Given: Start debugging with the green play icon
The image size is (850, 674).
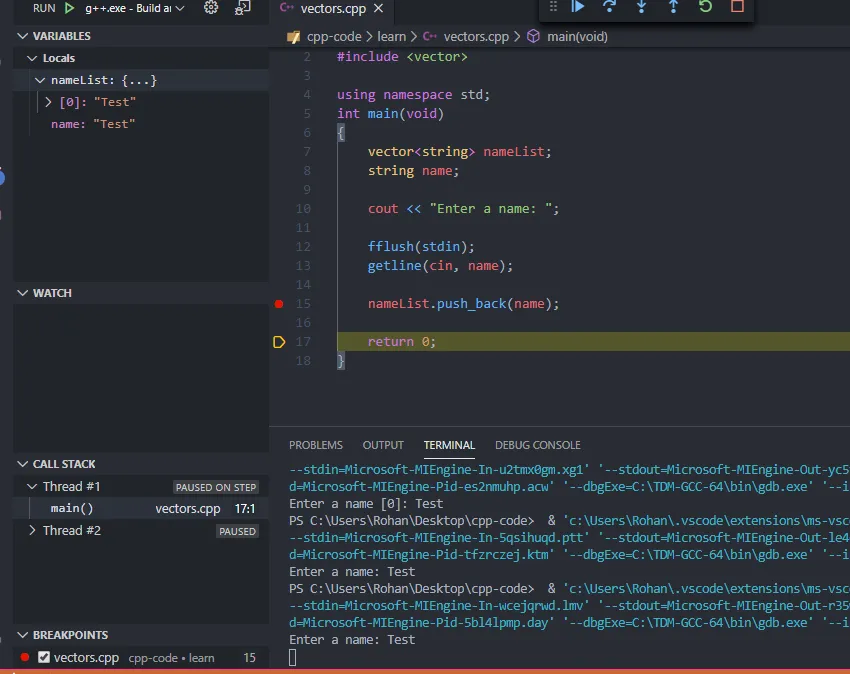Looking at the screenshot, I should coord(69,8).
